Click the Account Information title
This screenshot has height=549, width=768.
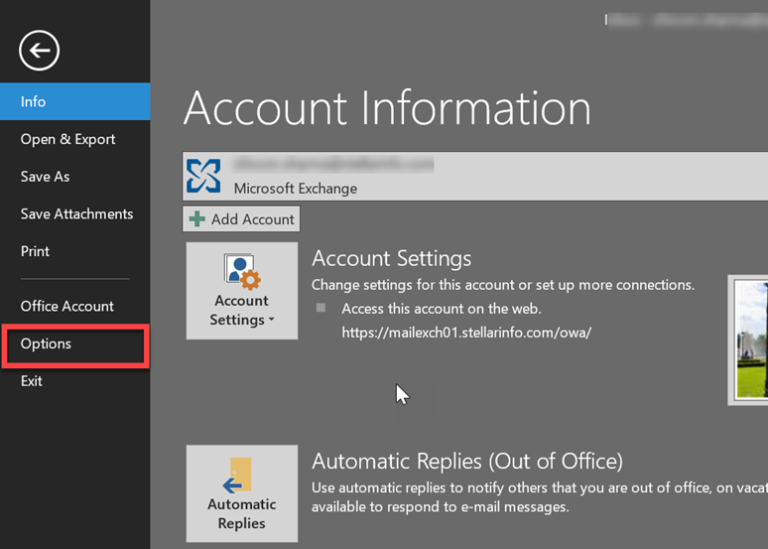pyautogui.click(x=387, y=108)
